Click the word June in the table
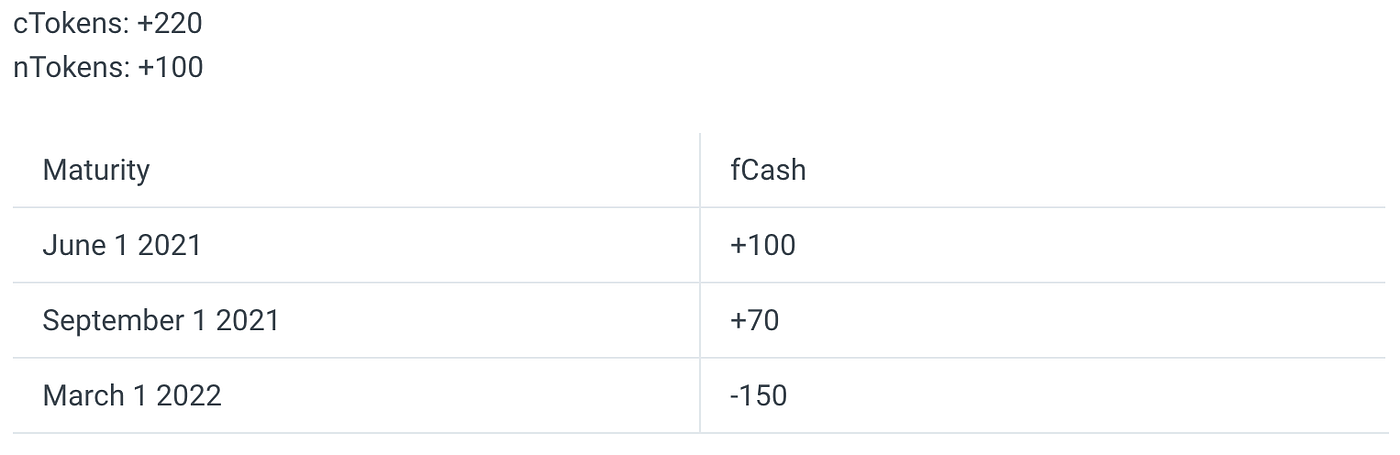This screenshot has height=455, width=1400. click(x=74, y=245)
